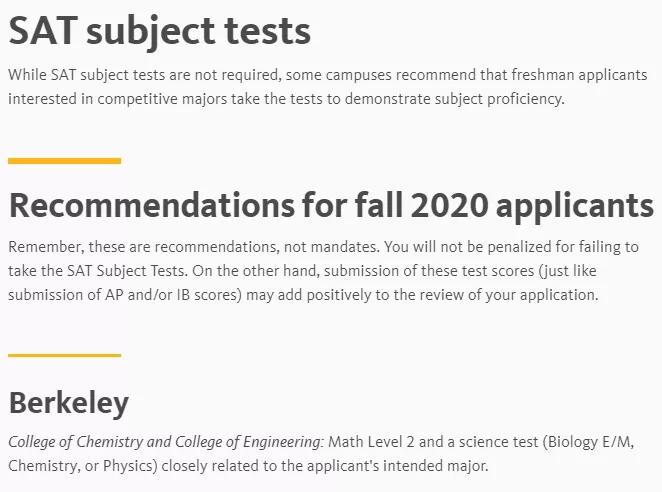662x492 pixels.
Task: Click the "Berkeley" campus heading
Action: point(68,402)
